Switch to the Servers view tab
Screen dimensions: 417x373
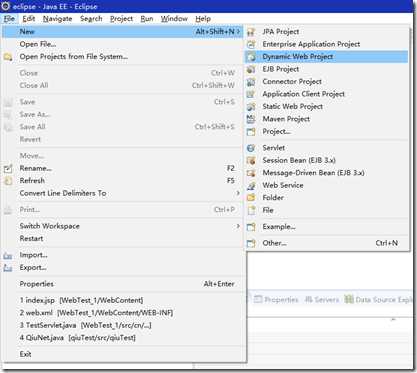pyautogui.click(x=322, y=299)
